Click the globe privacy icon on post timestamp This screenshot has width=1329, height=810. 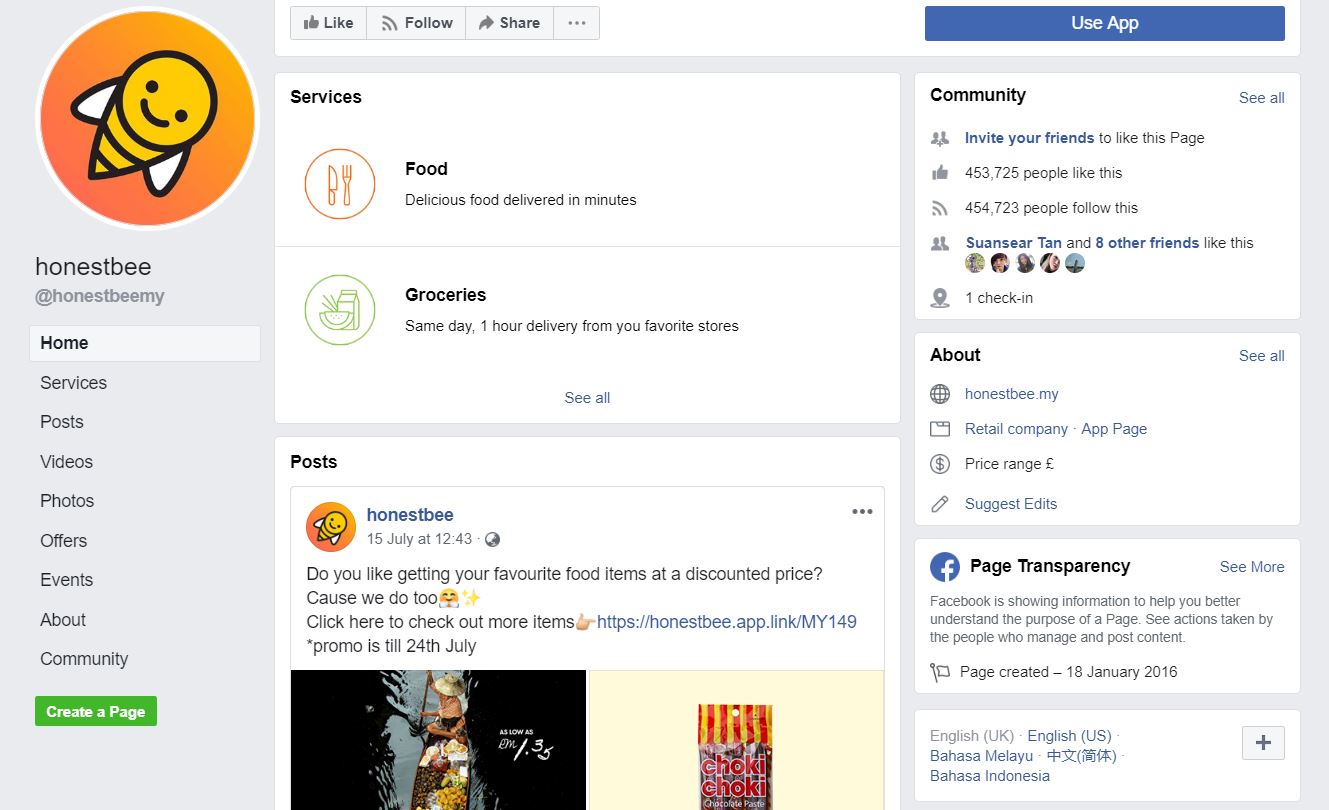[492, 539]
